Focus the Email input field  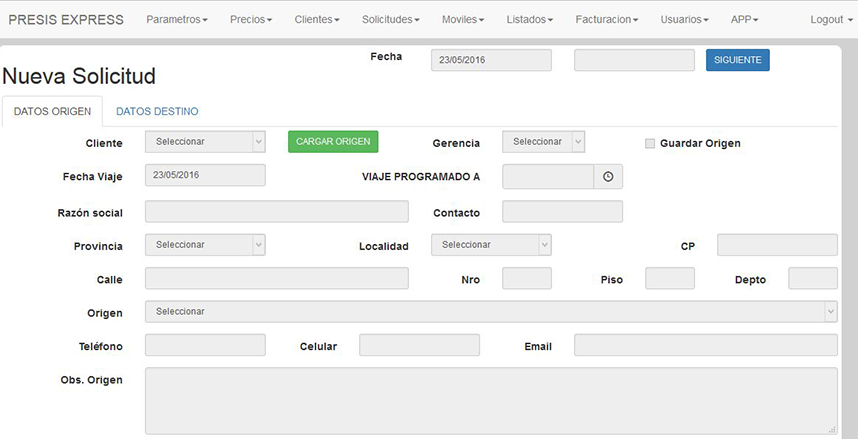tap(705, 345)
